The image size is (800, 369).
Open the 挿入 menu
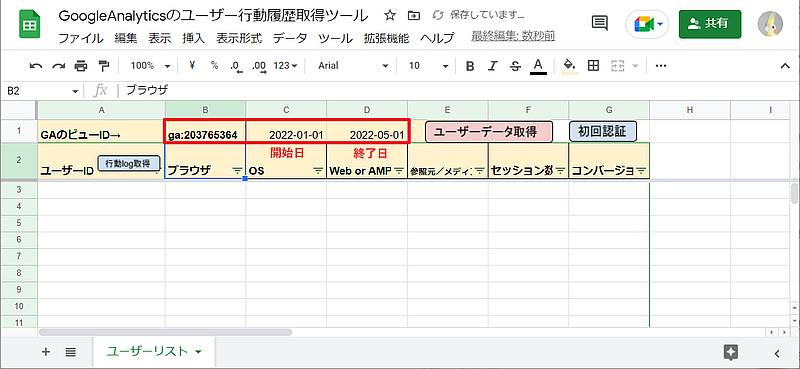click(193, 38)
